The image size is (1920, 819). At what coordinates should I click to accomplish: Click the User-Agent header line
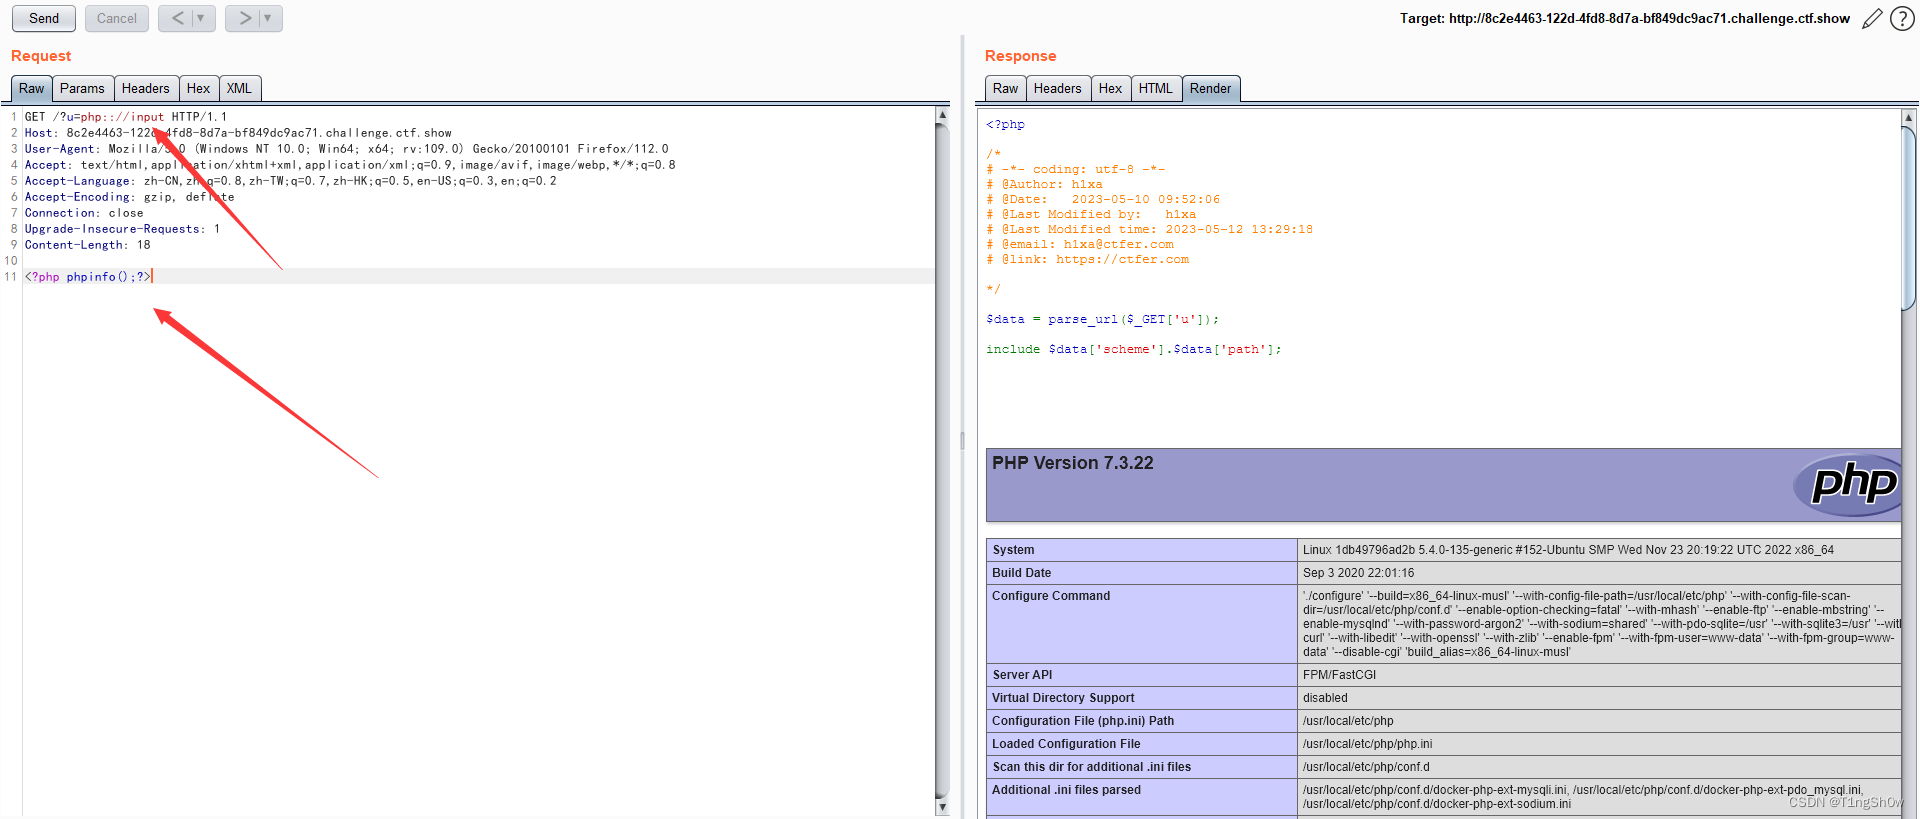(347, 149)
